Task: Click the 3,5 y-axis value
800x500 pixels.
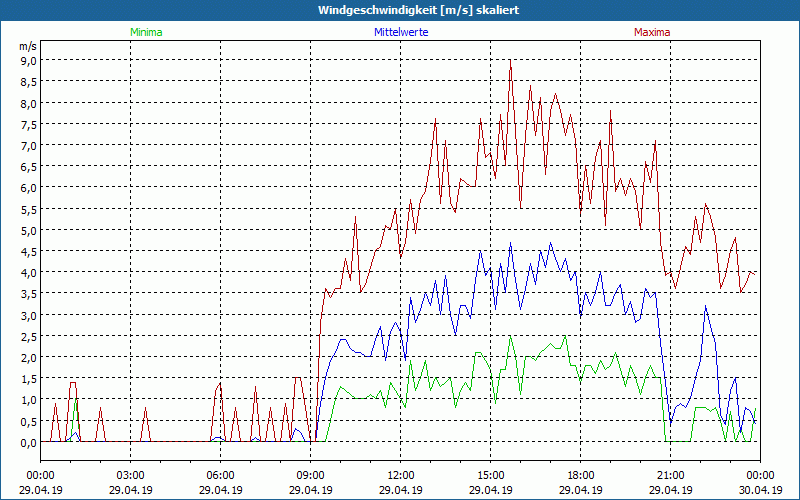Action: coord(29,294)
